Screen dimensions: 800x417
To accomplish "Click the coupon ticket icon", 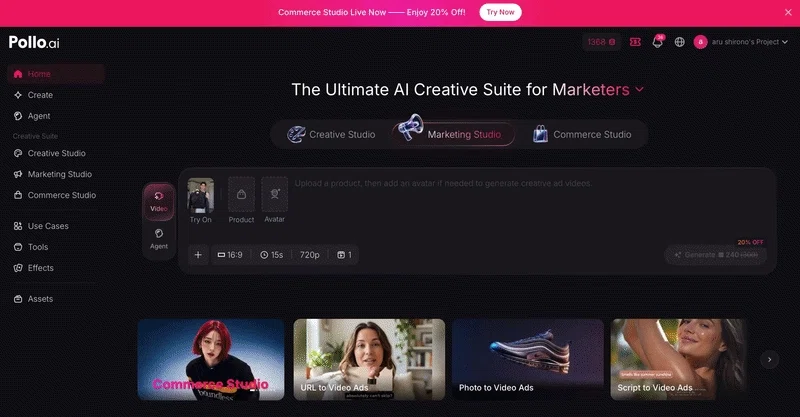I will click(635, 42).
